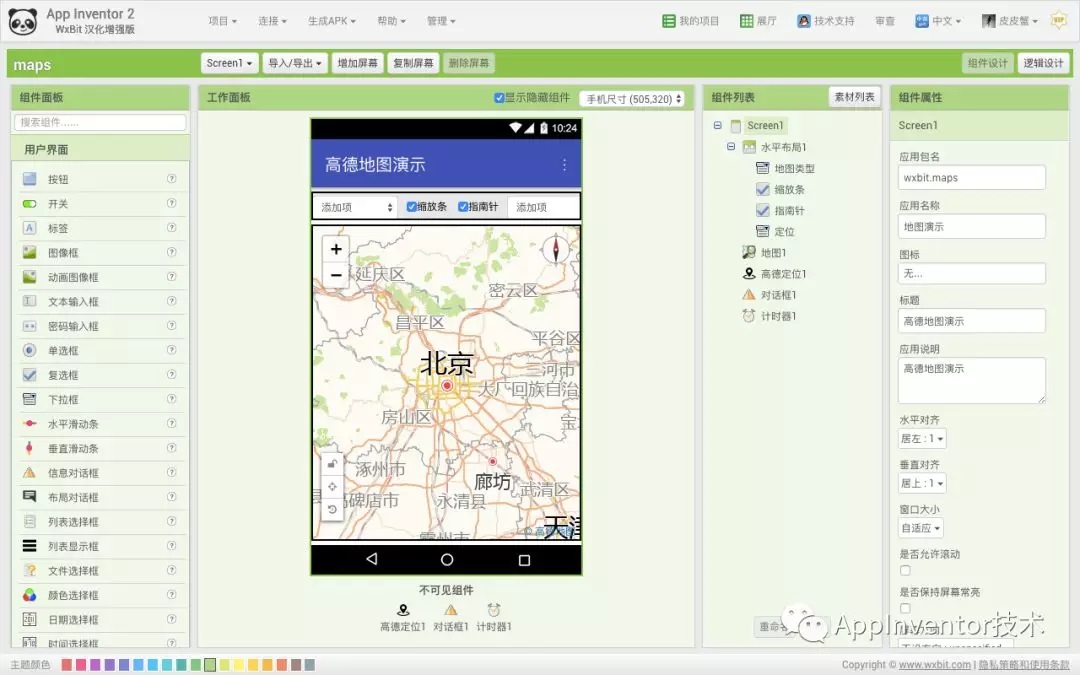Select the 计时器1 non-visible component icon

[x=494, y=610]
